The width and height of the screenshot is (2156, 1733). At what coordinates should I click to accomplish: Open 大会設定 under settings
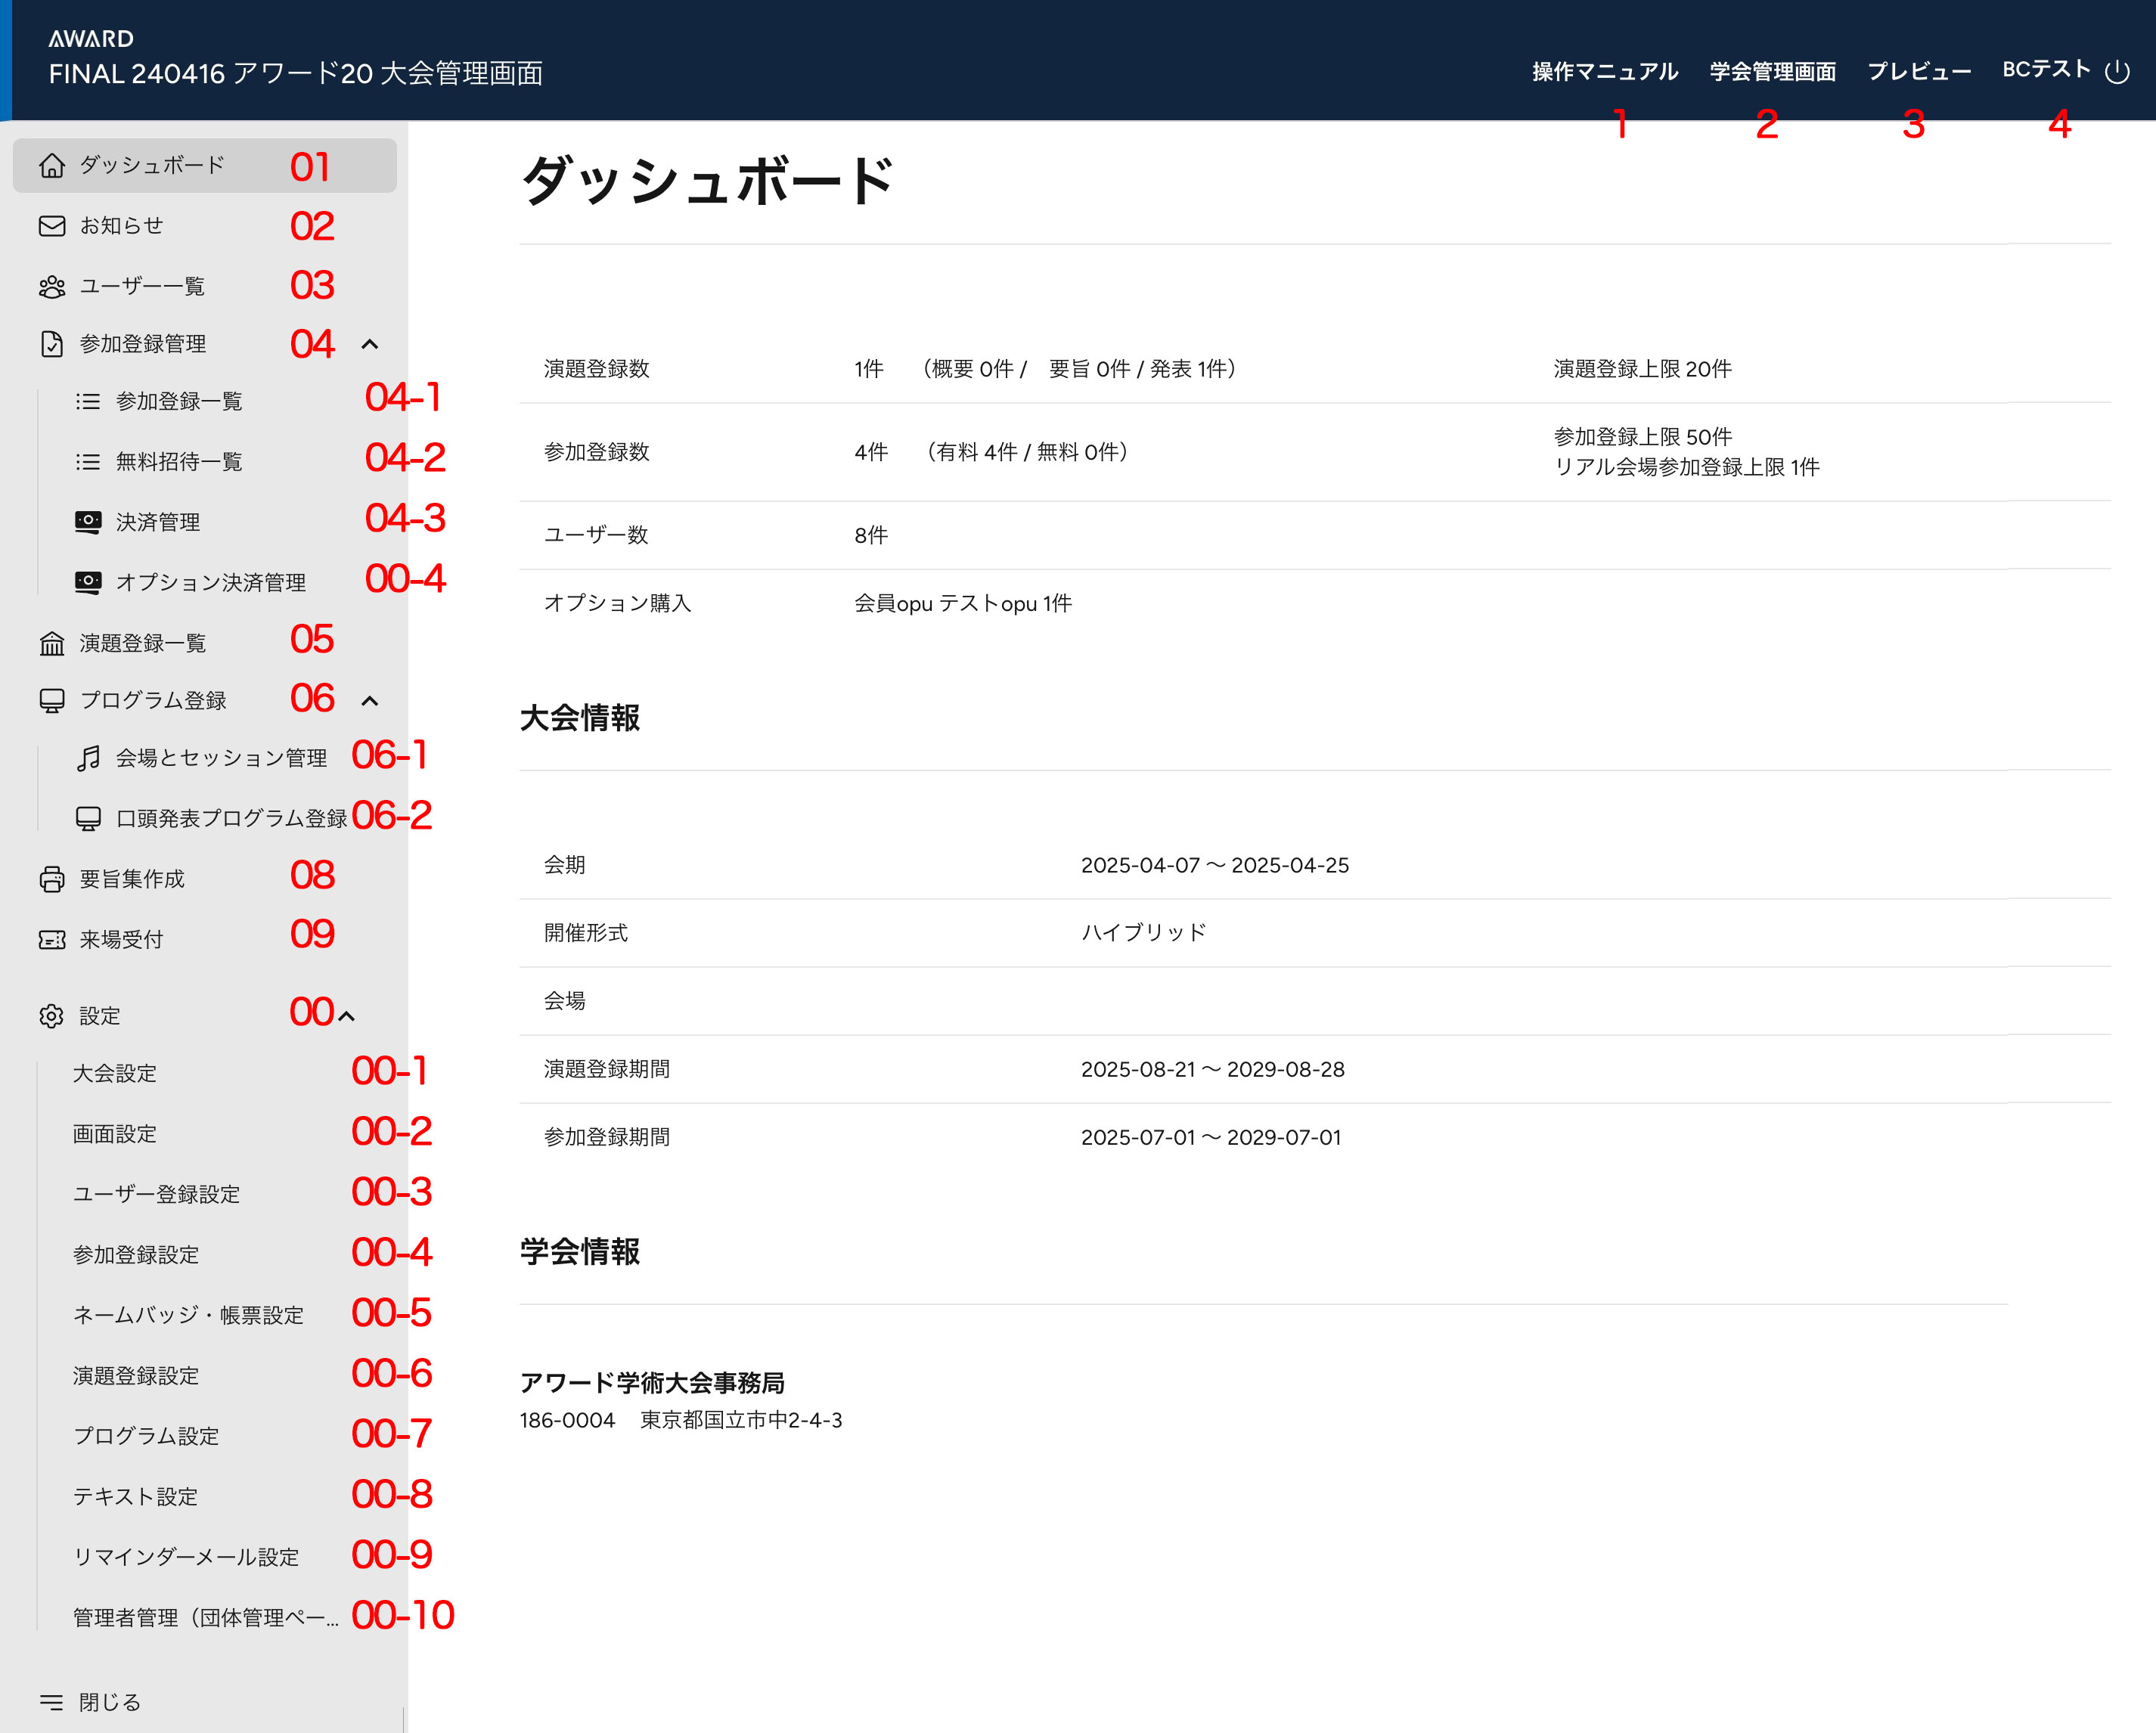(115, 1074)
